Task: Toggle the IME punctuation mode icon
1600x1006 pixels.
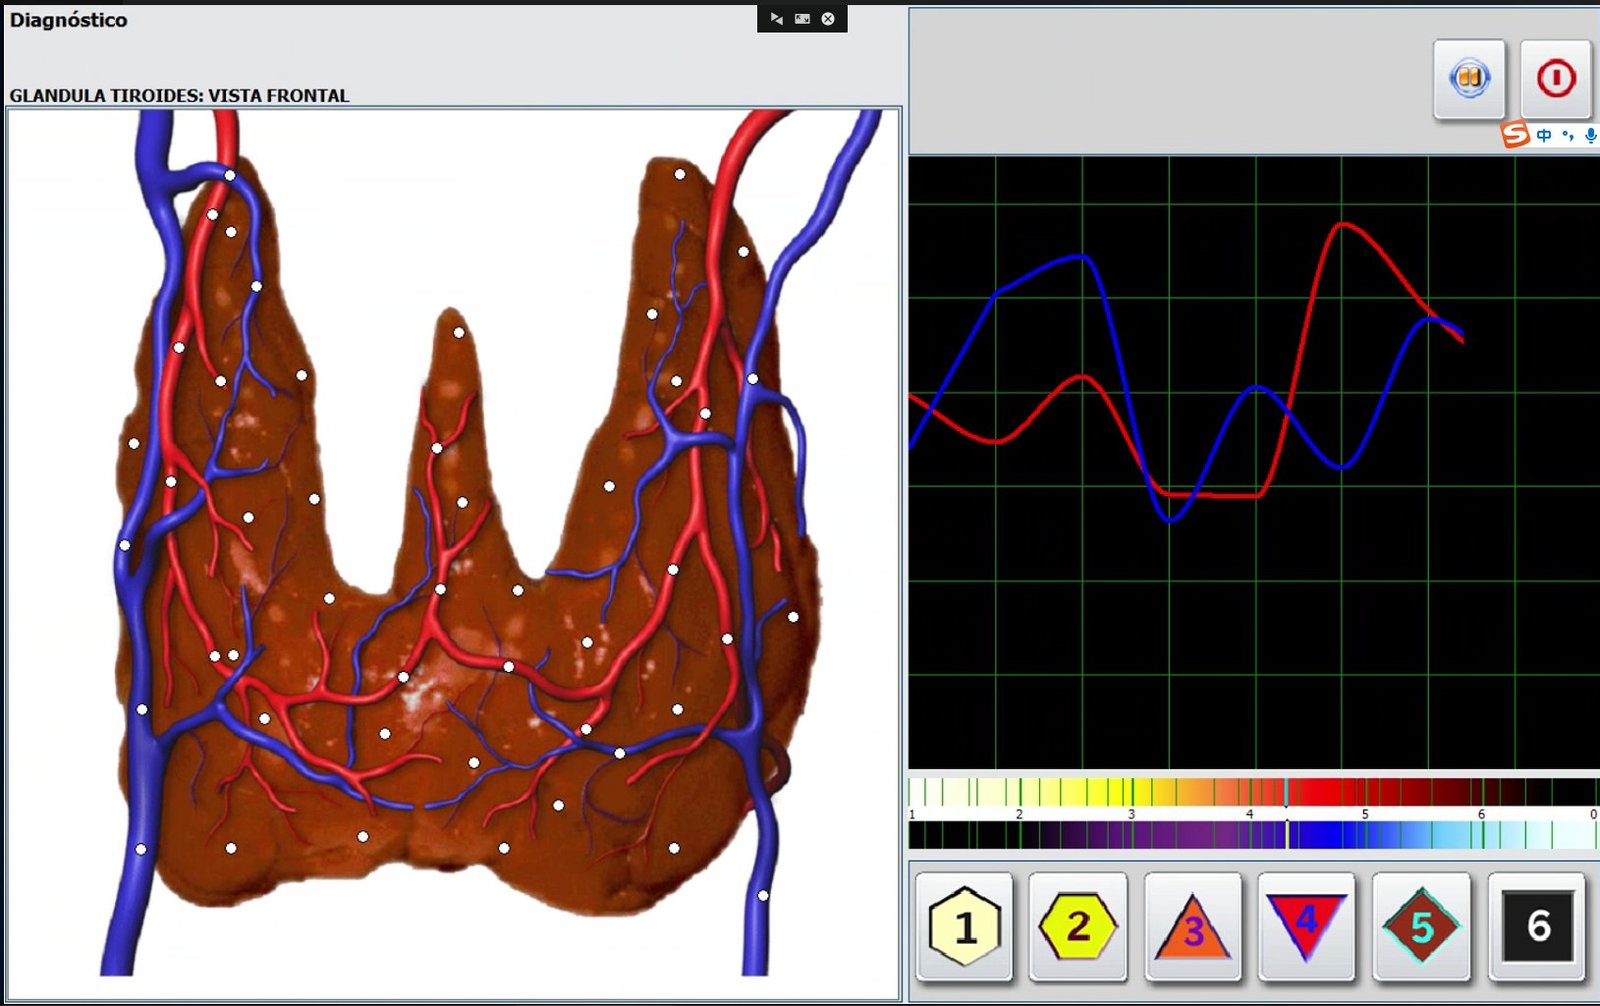Action: (1567, 135)
